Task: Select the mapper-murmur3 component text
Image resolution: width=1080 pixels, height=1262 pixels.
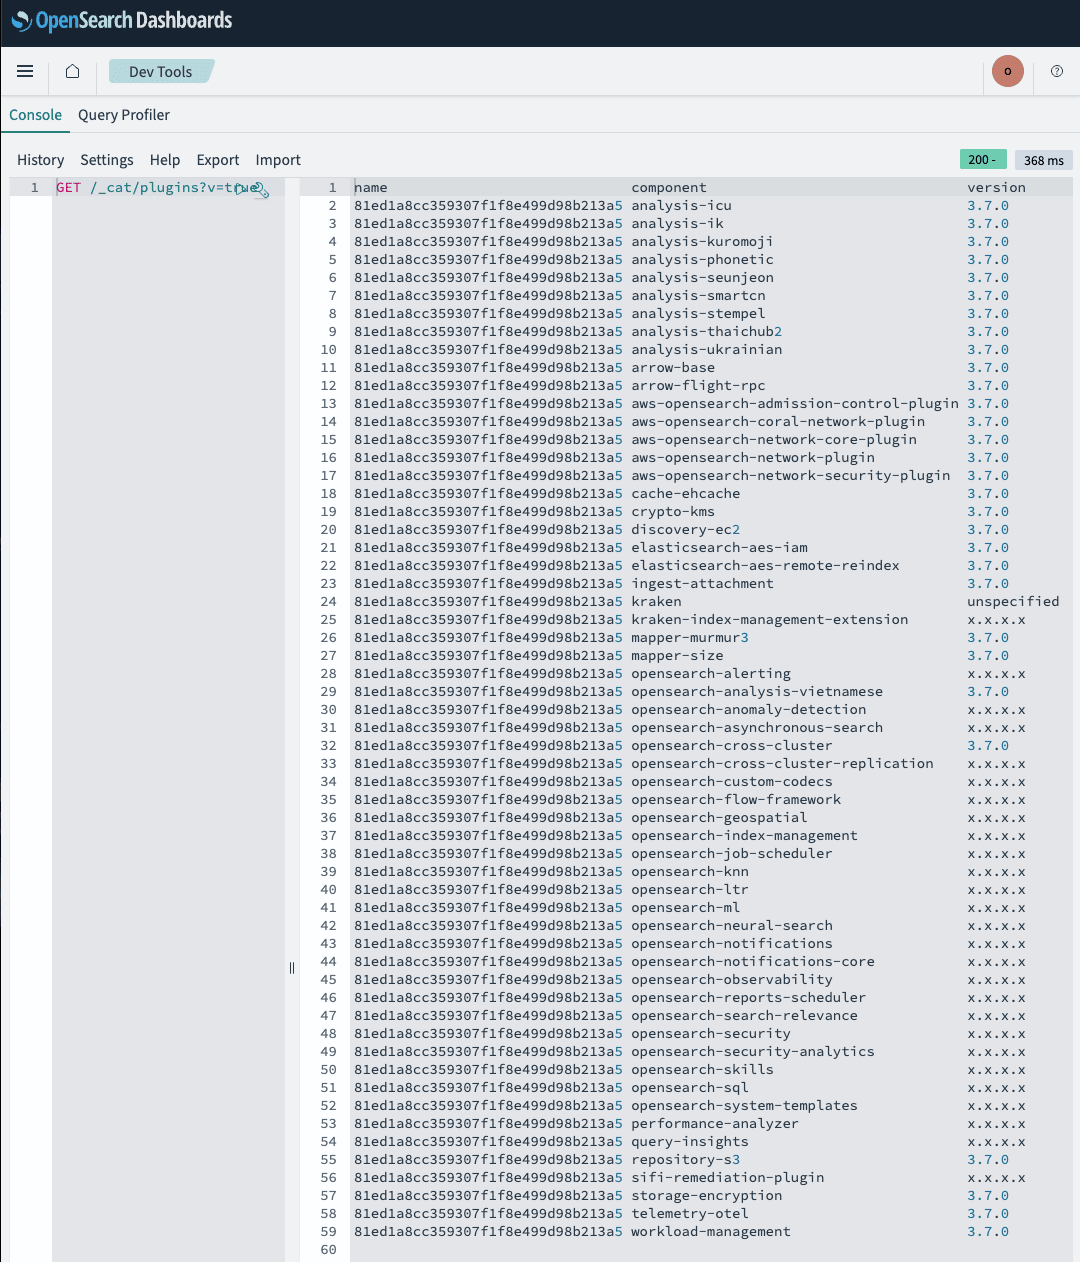Action: [x=690, y=637]
